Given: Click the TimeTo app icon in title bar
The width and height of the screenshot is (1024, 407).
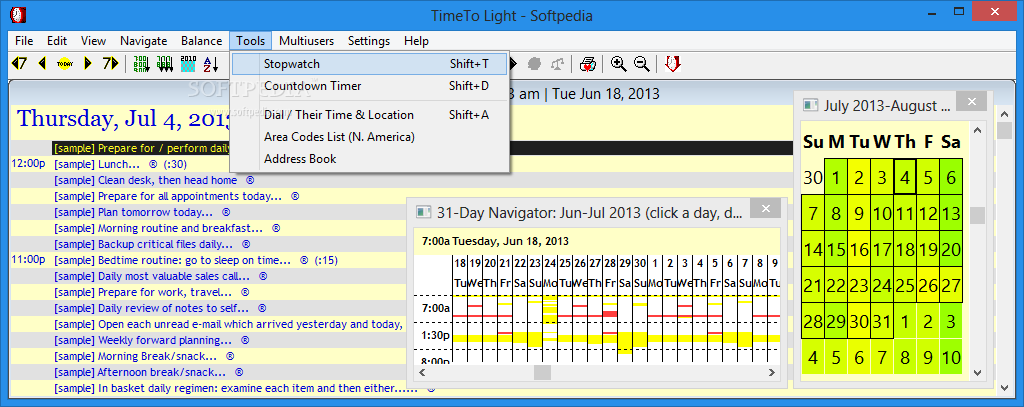Looking at the screenshot, I should [x=16, y=14].
